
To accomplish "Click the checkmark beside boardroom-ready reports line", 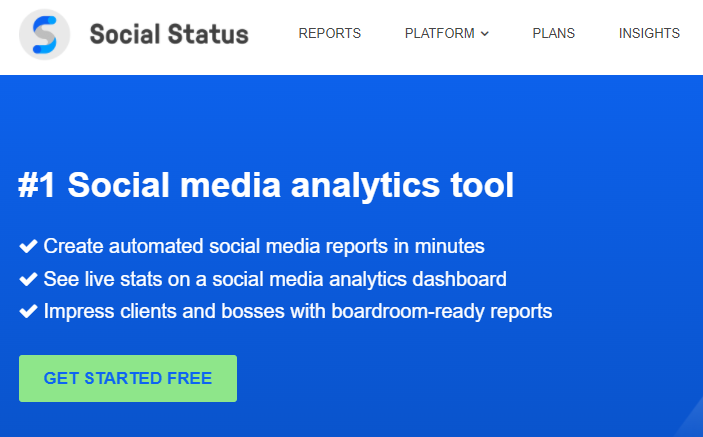I will point(28,312).
